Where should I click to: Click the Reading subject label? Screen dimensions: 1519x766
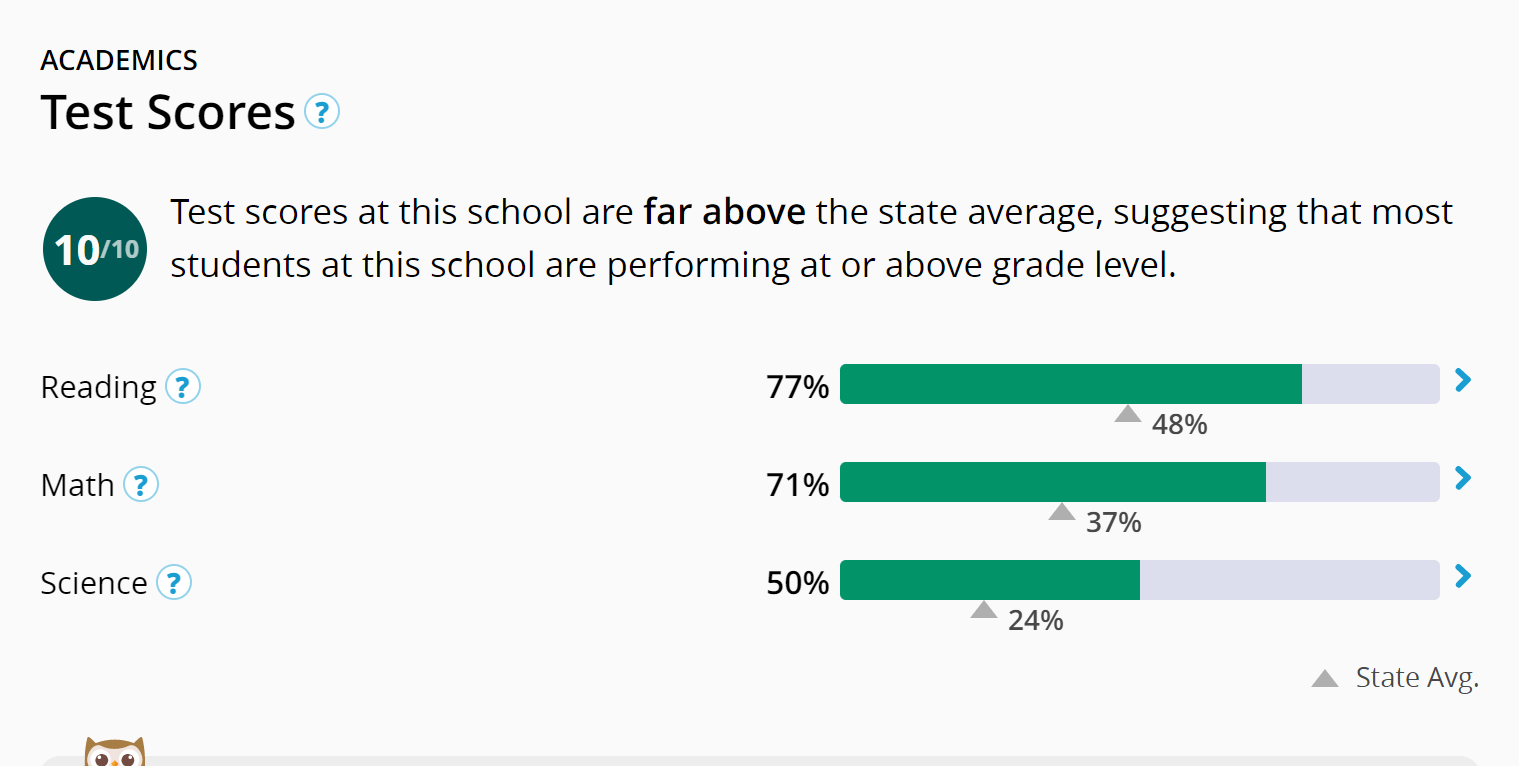point(98,387)
